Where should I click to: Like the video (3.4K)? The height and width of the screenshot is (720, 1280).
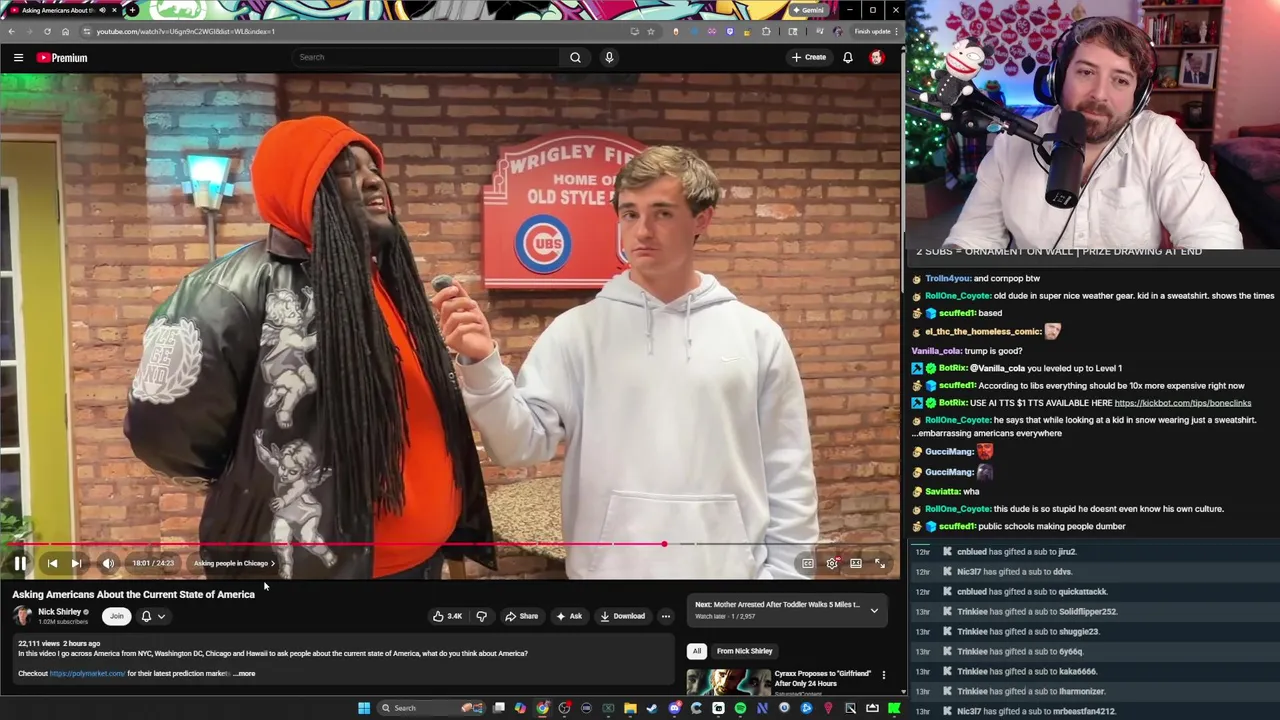click(x=447, y=616)
